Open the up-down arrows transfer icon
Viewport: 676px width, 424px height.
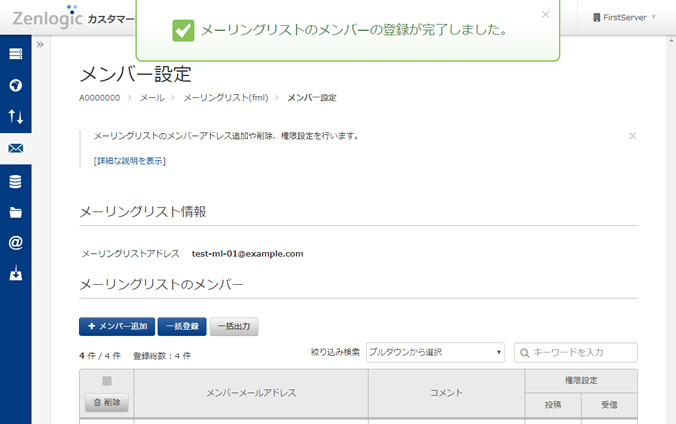click(x=15, y=117)
